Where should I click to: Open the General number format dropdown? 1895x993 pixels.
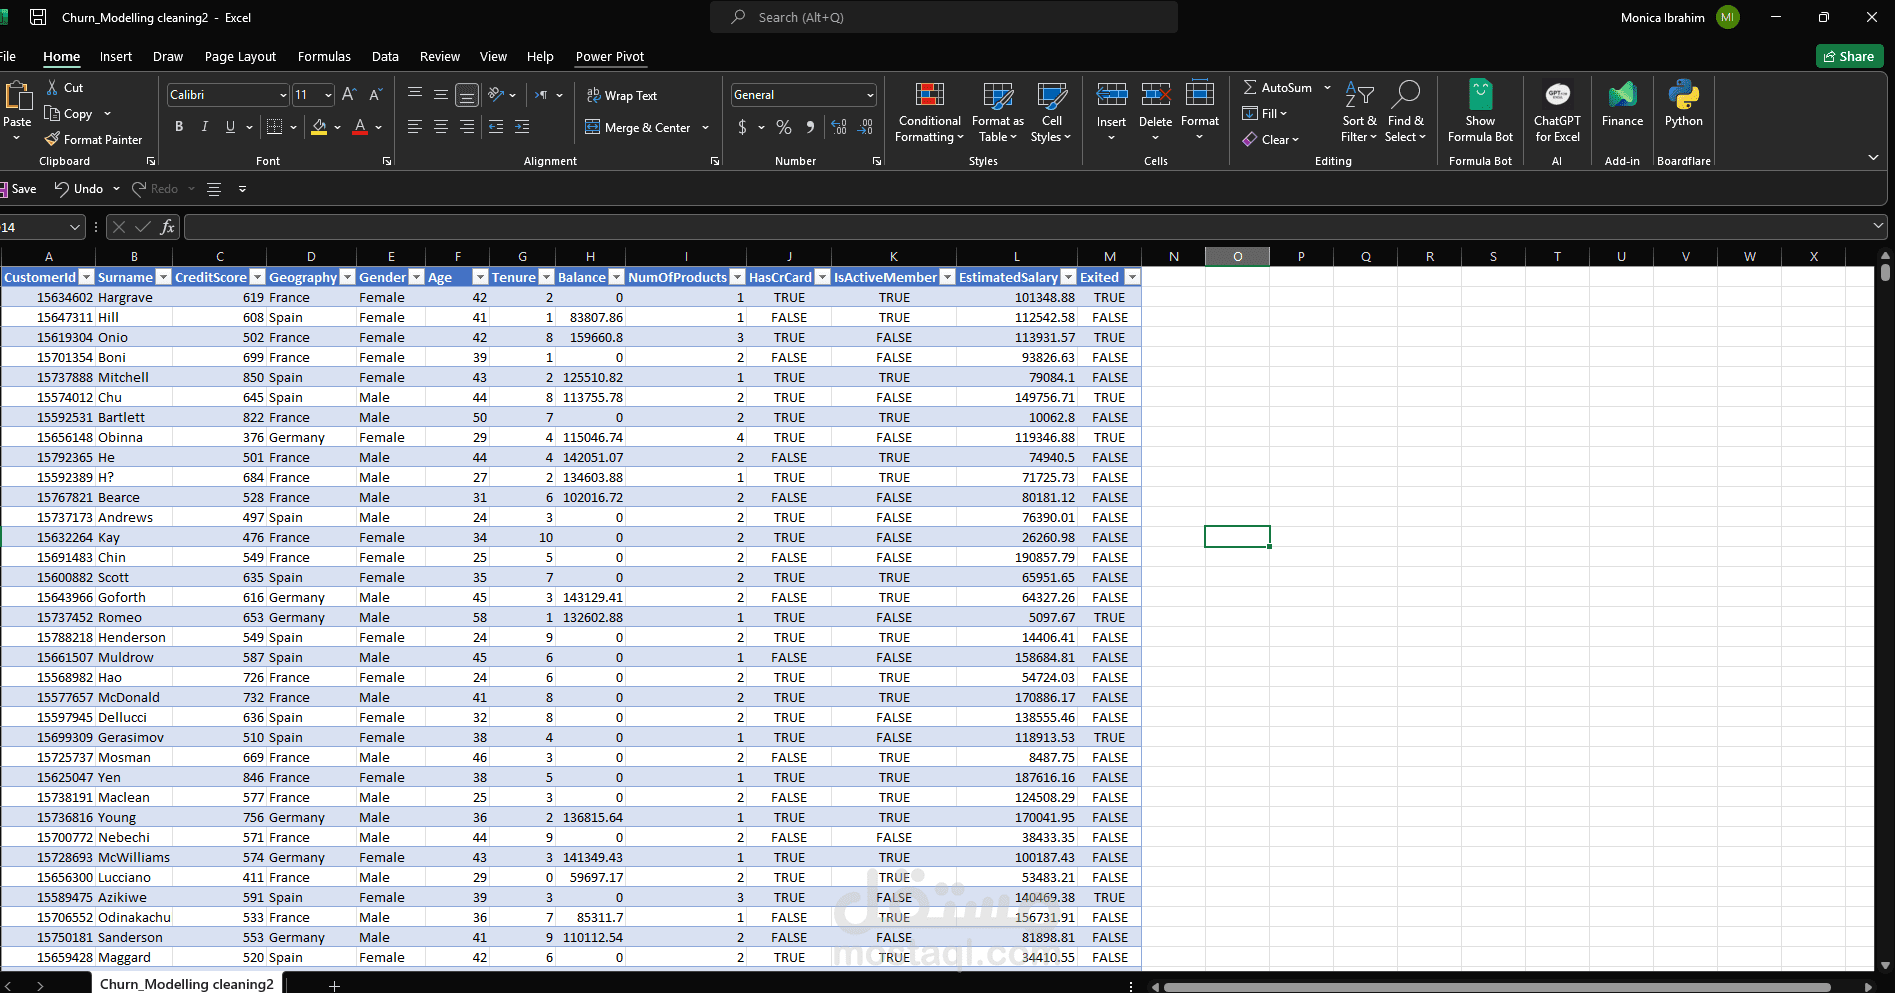pos(870,95)
